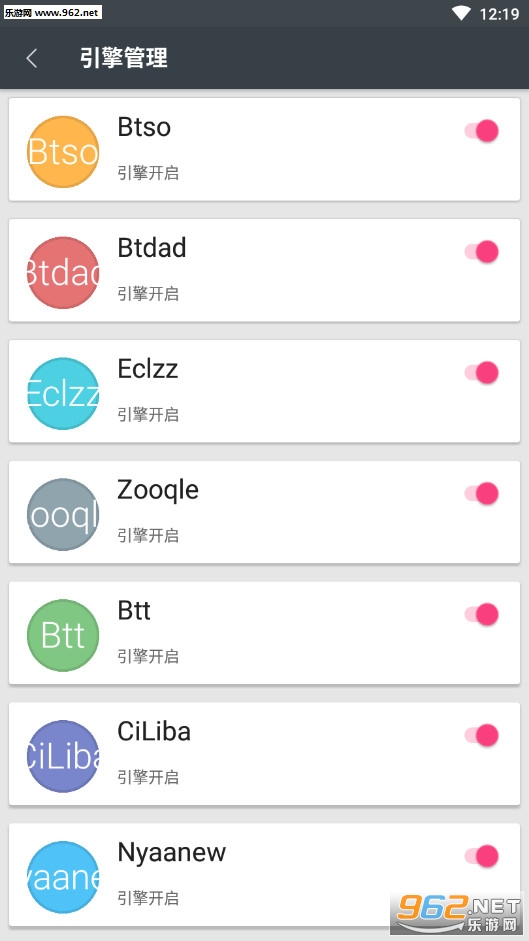Image resolution: width=529 pixels, height=941 pixels.
Task: Click the 引擎开启 status under CiLiba
Action: [x=148, y=777]
